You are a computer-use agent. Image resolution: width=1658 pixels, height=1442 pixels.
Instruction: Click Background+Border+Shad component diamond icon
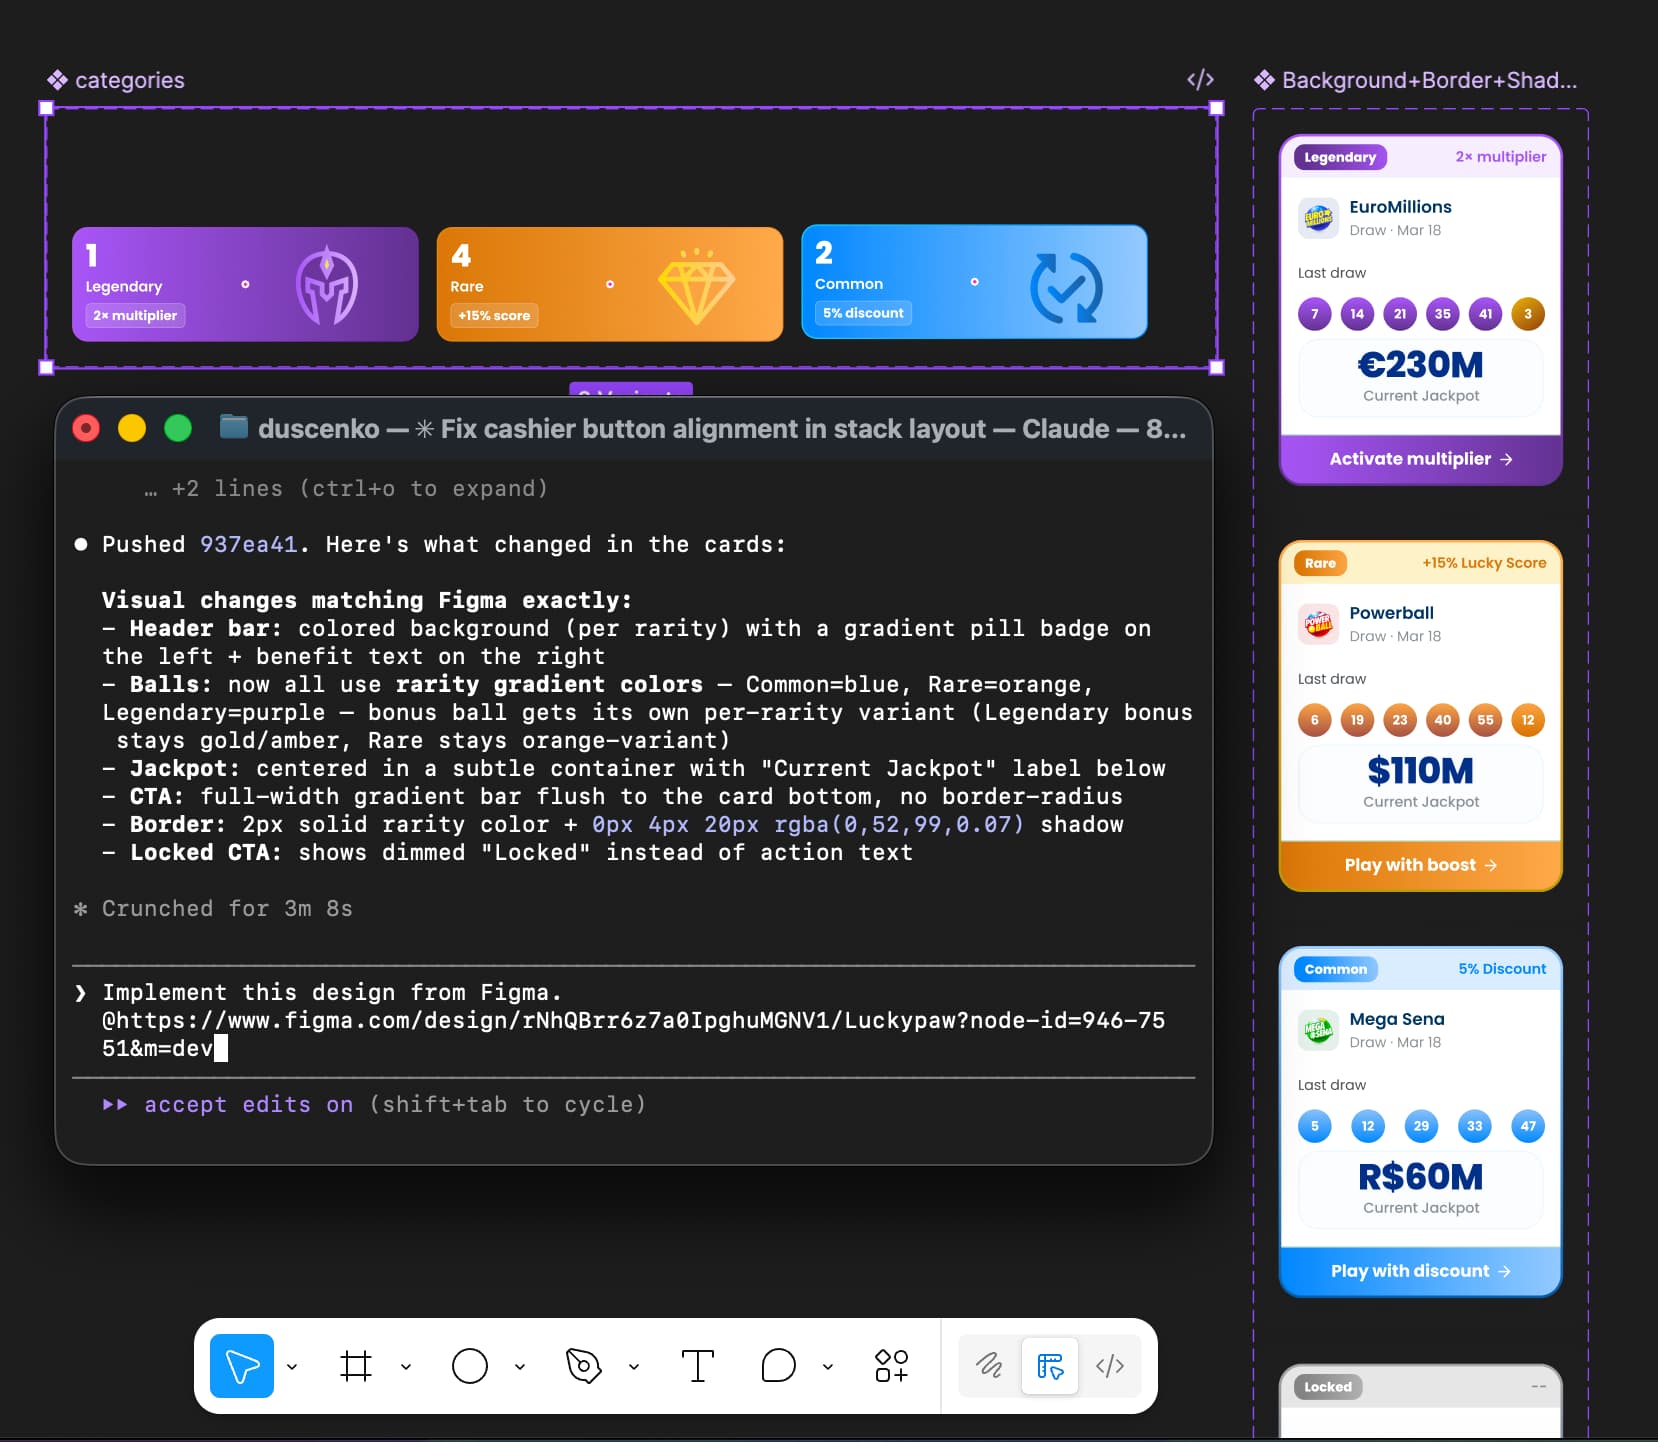click(1264, 80)
